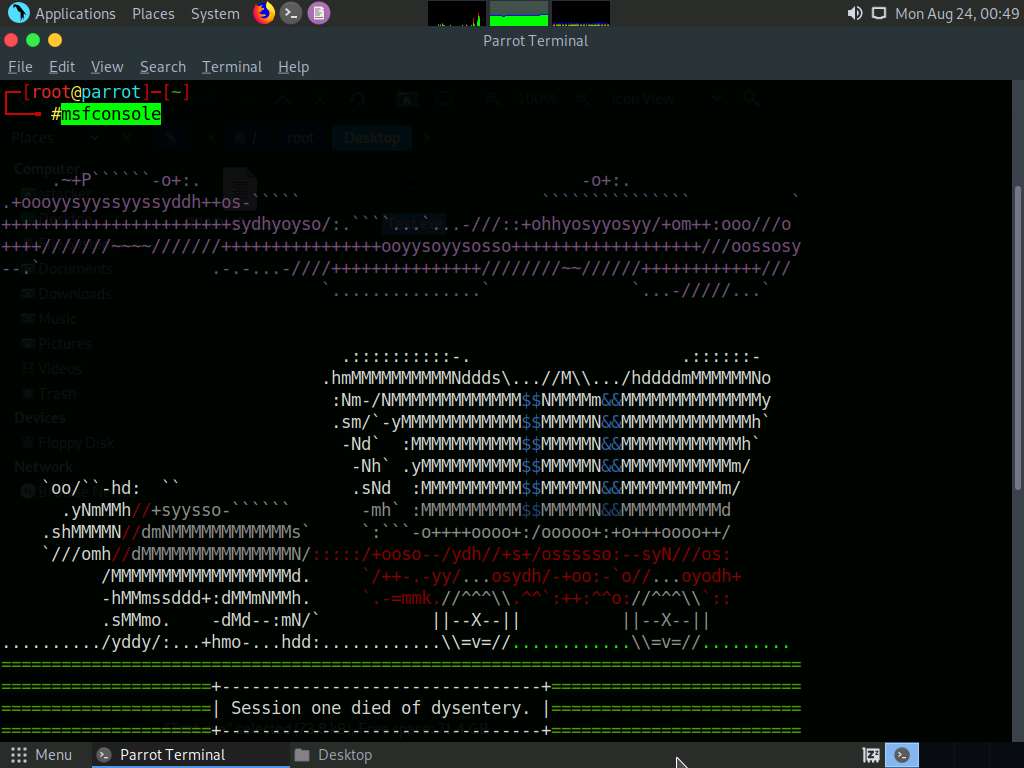Image resolution: width=1024 pixels, height=768 pixels.
Task: Launch Firefox from the top panel
Action: coord(264,13)
